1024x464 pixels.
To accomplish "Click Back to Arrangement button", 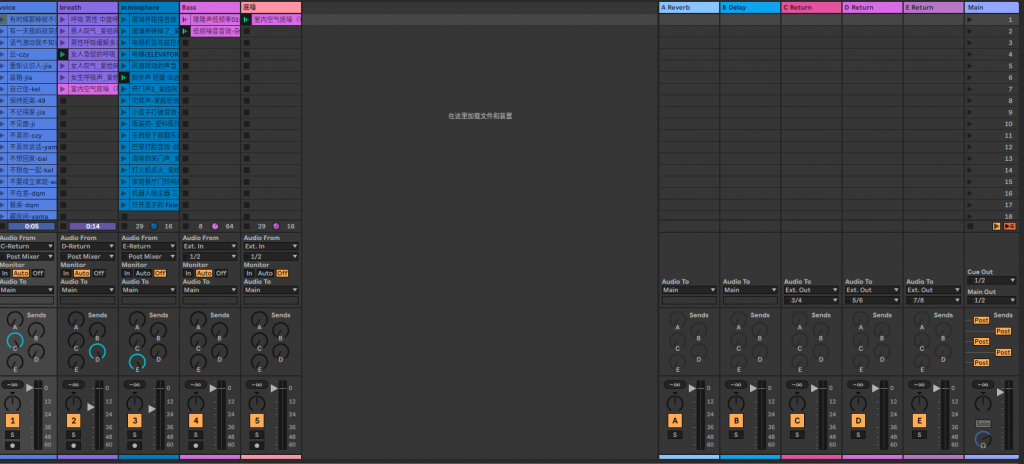I will point(1010,227).
